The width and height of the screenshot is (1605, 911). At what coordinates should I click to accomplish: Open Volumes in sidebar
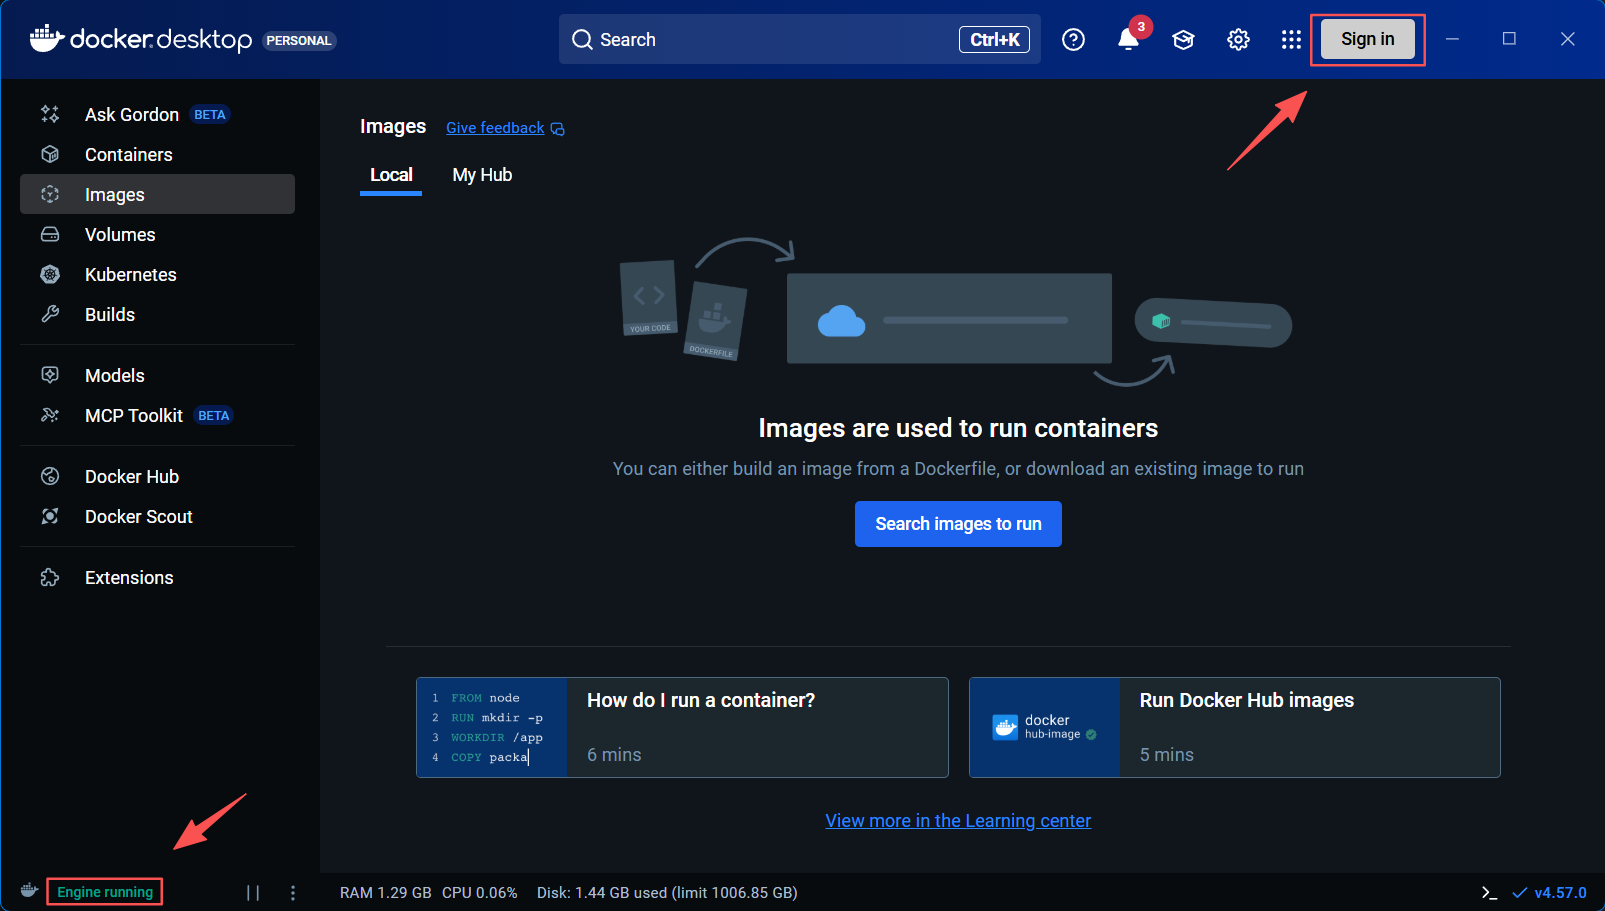157,234
